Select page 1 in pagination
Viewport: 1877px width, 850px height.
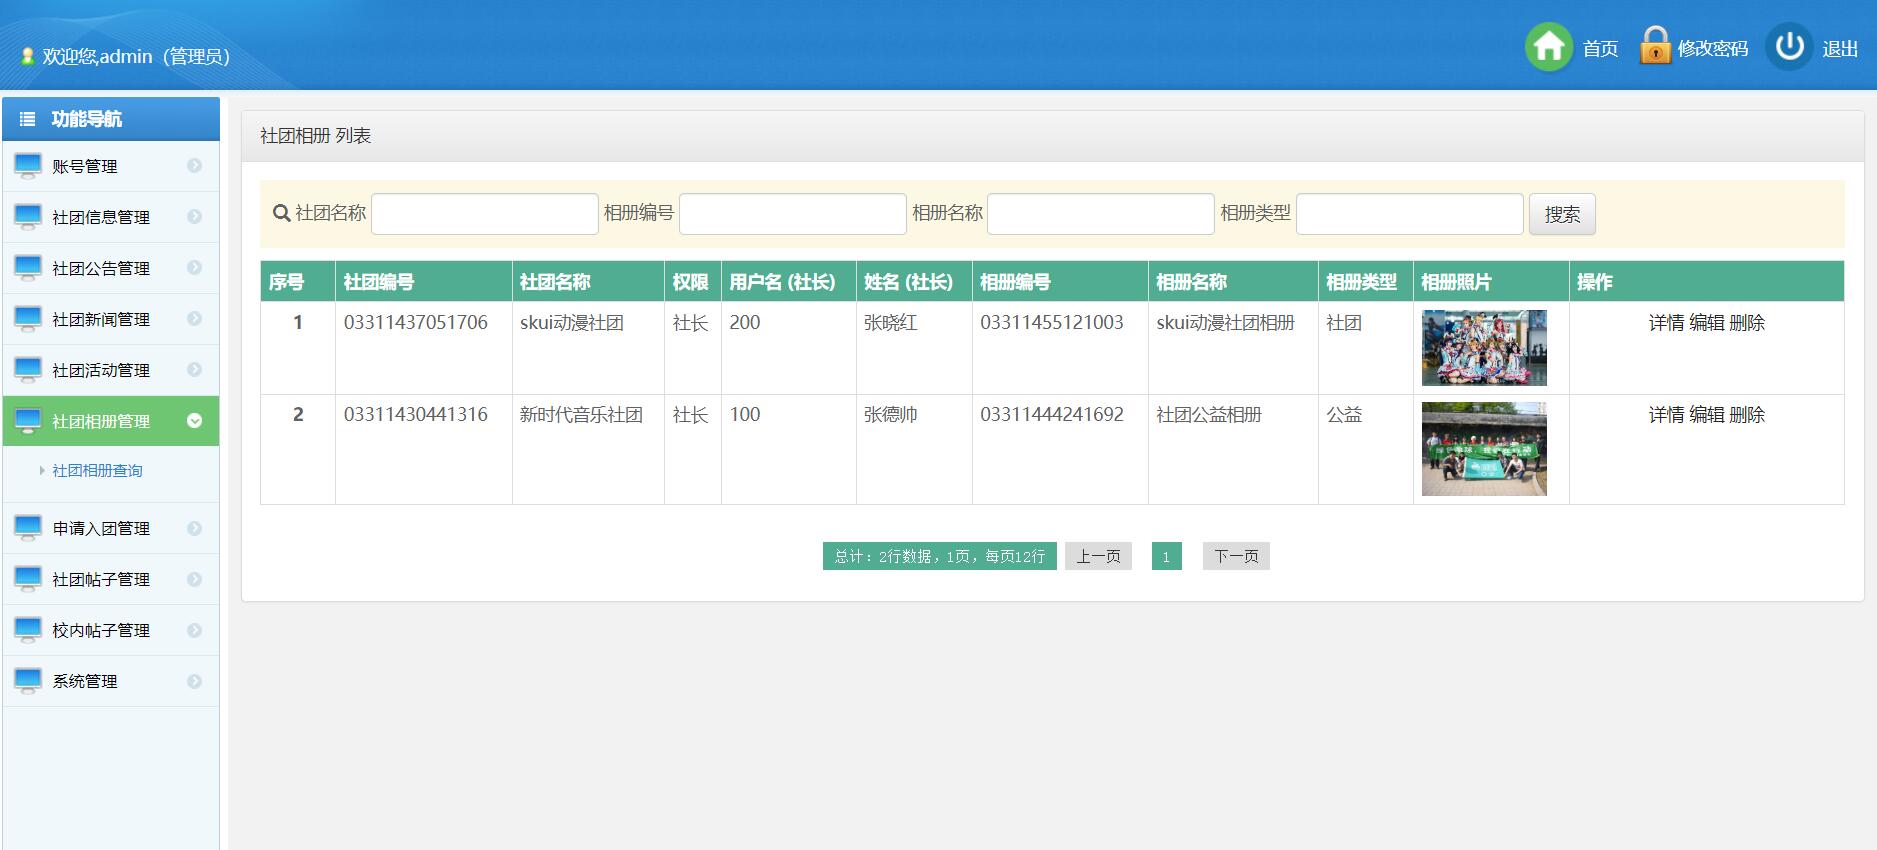pos(1166,556)
